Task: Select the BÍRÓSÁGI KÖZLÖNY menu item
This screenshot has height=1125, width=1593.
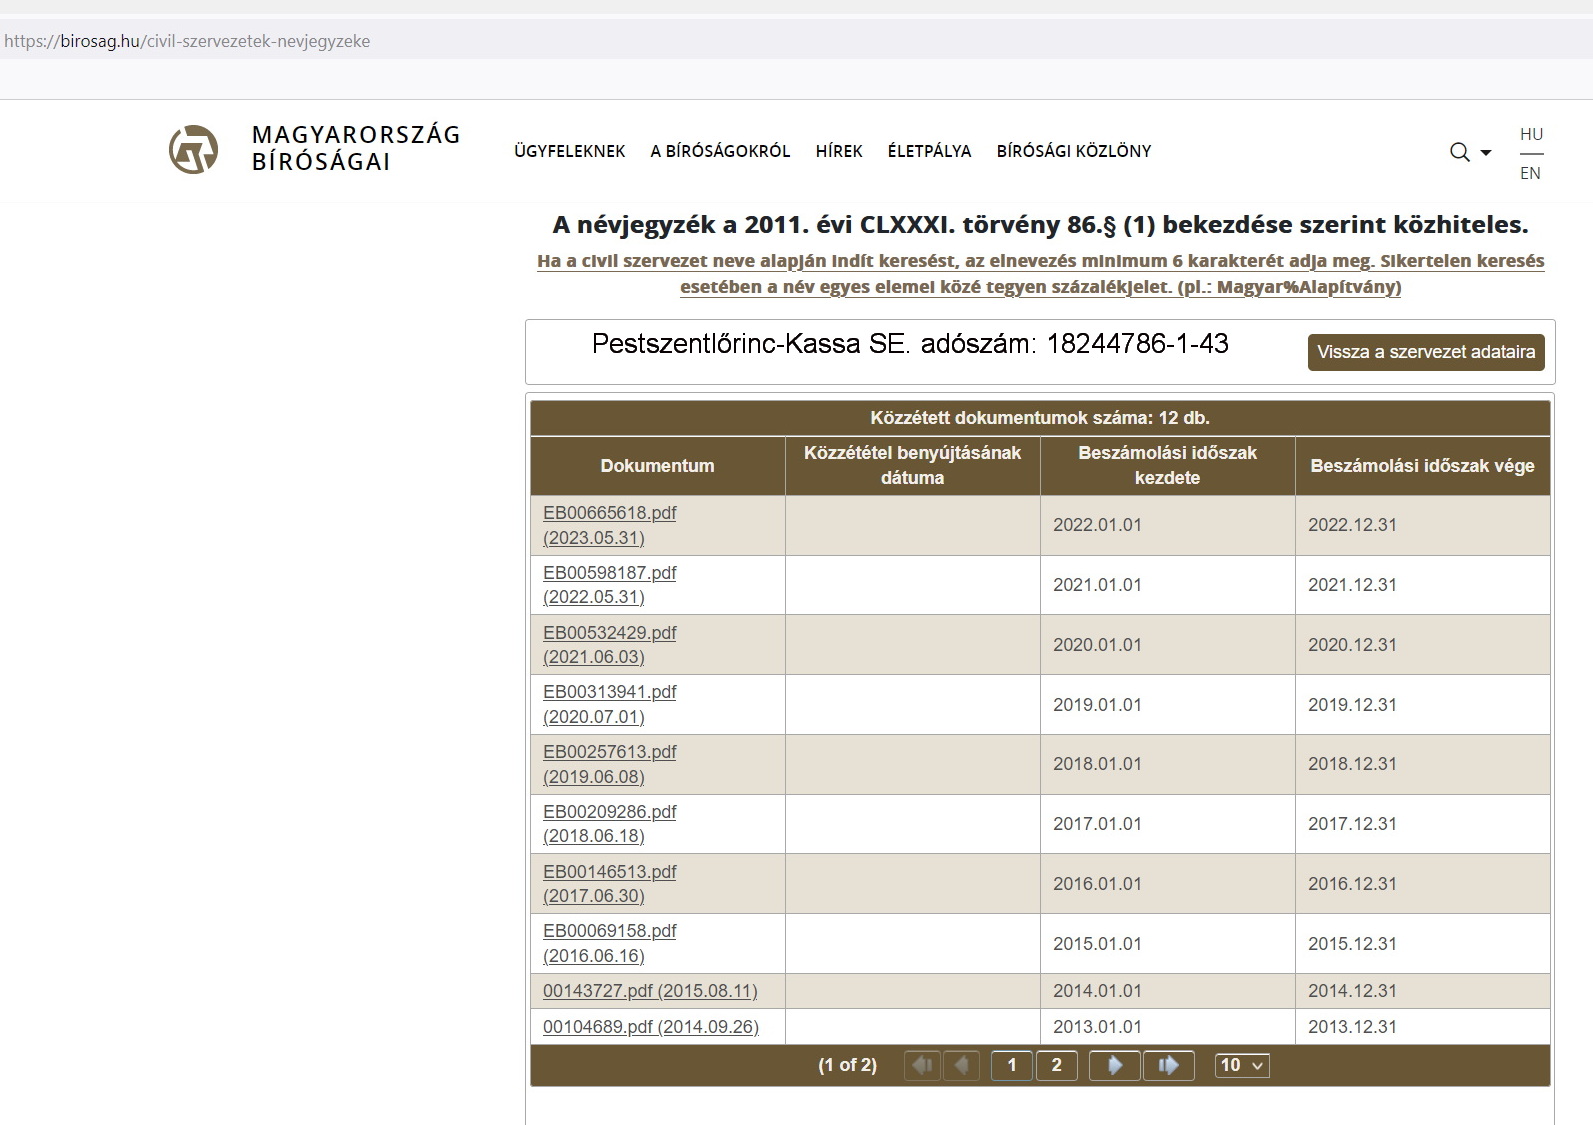Action: [1073, 151]
